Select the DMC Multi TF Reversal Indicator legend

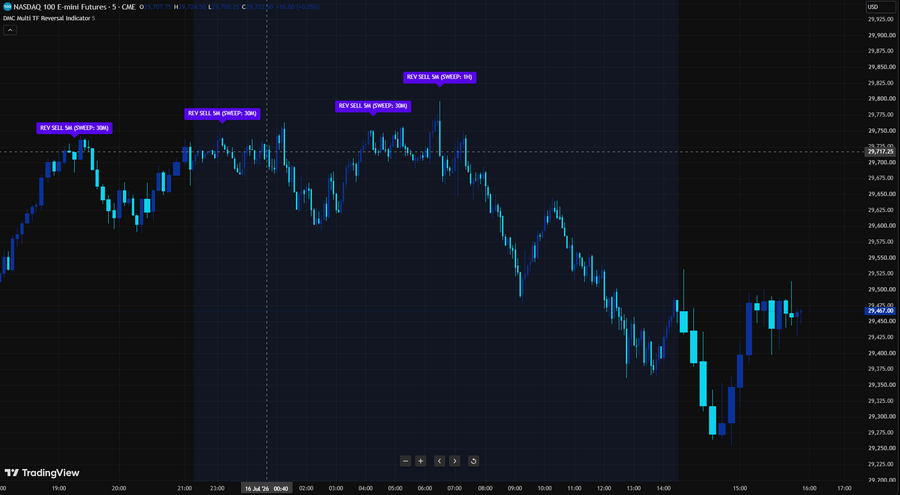(47, 18)
